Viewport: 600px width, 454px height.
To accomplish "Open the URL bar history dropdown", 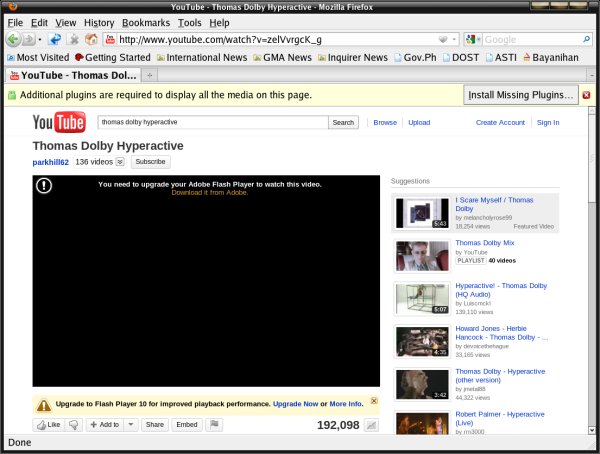I will (455, 40).
